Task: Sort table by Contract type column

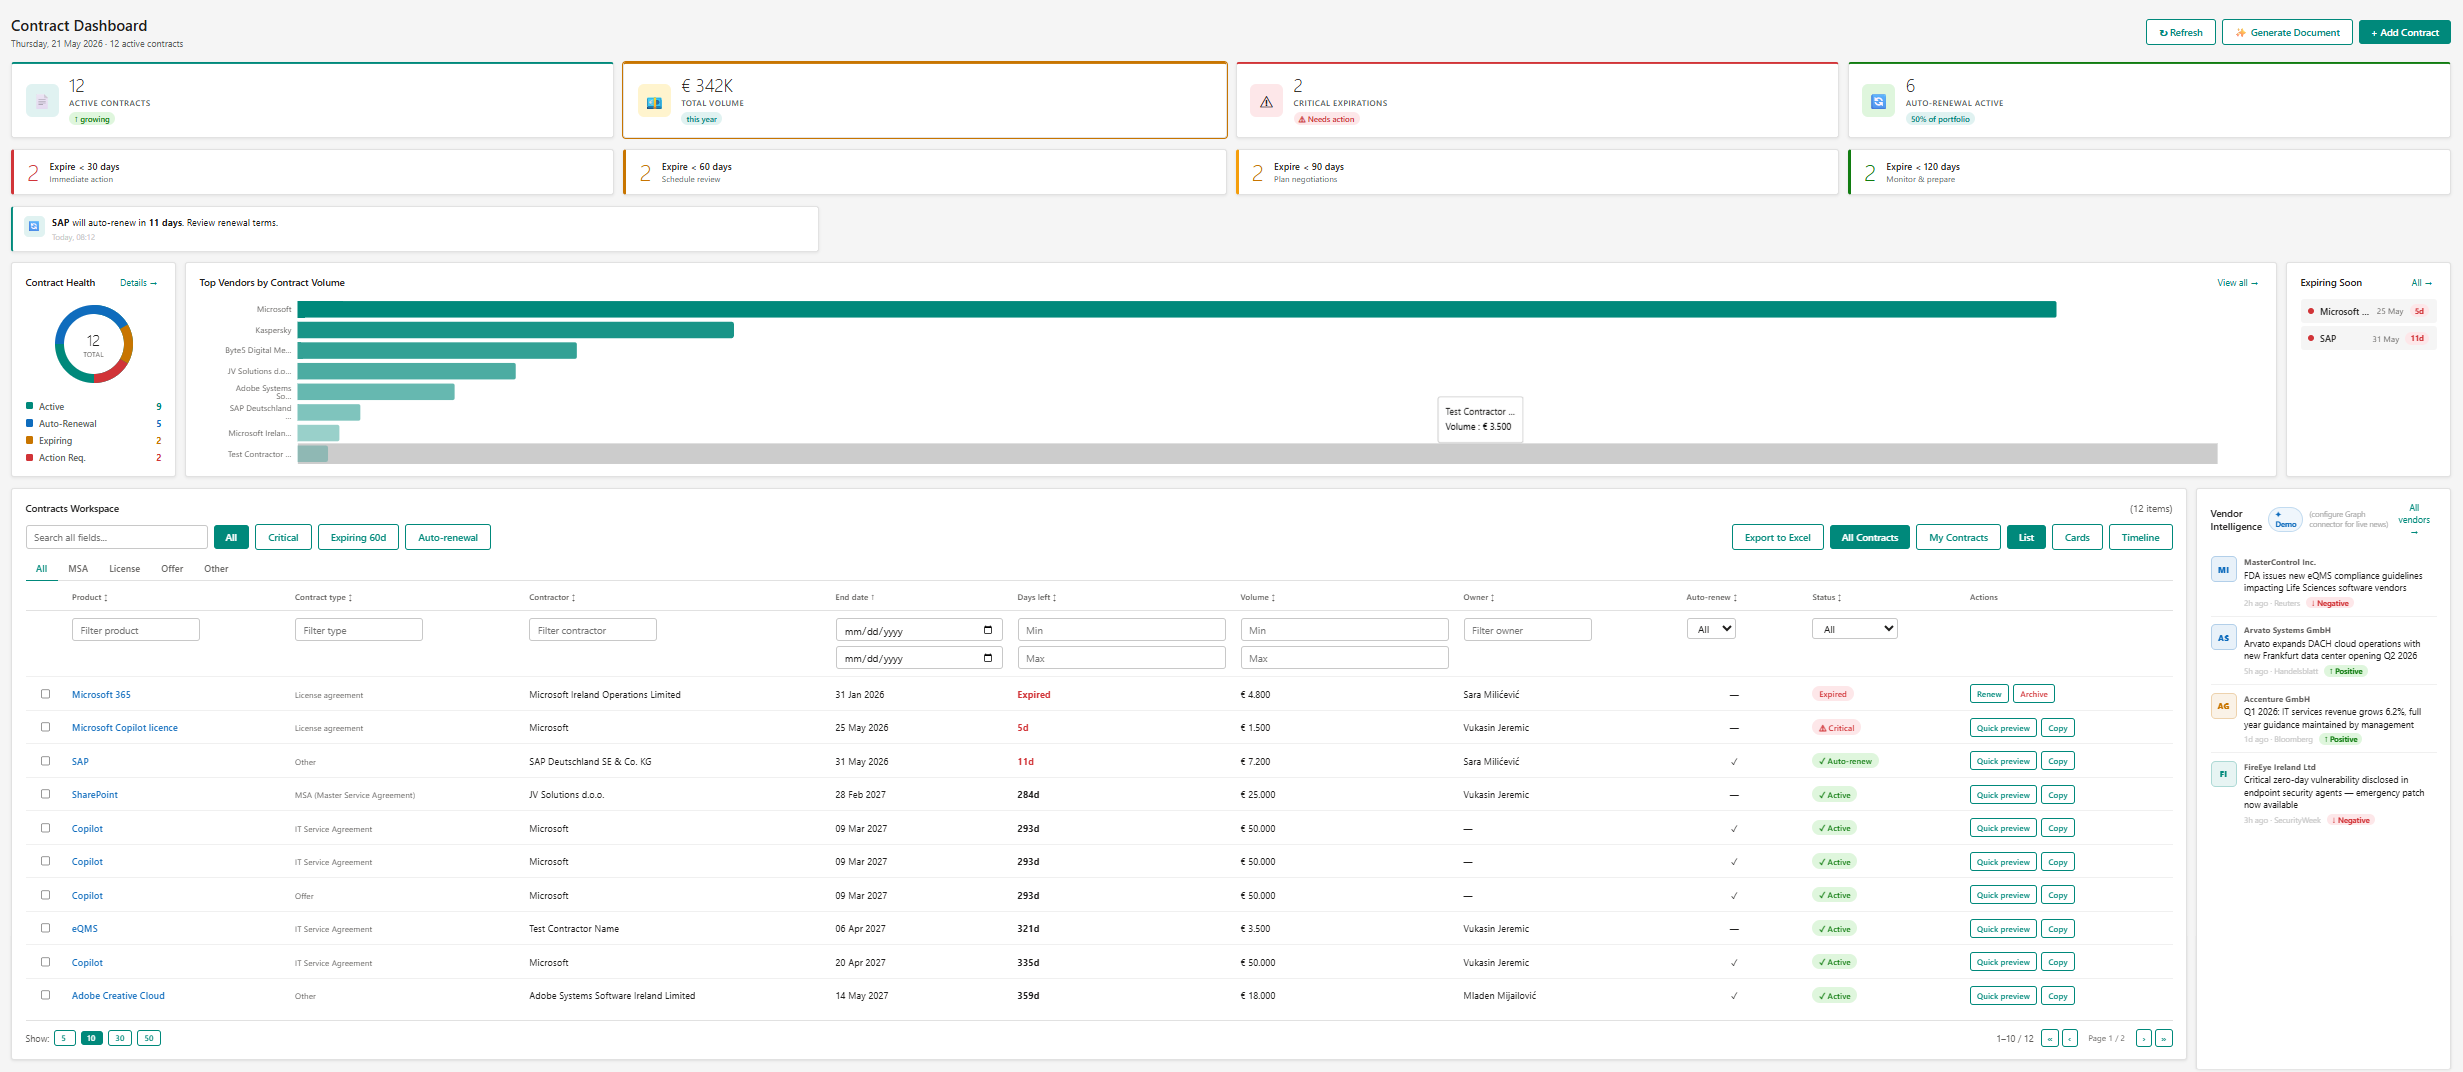Action: [323, 597]
